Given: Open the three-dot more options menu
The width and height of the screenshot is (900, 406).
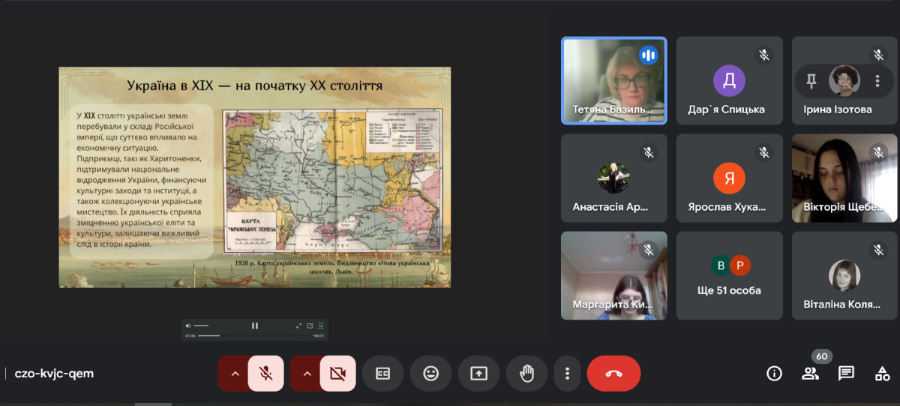Looking at the screenshot, I should (x=567, y=374).
